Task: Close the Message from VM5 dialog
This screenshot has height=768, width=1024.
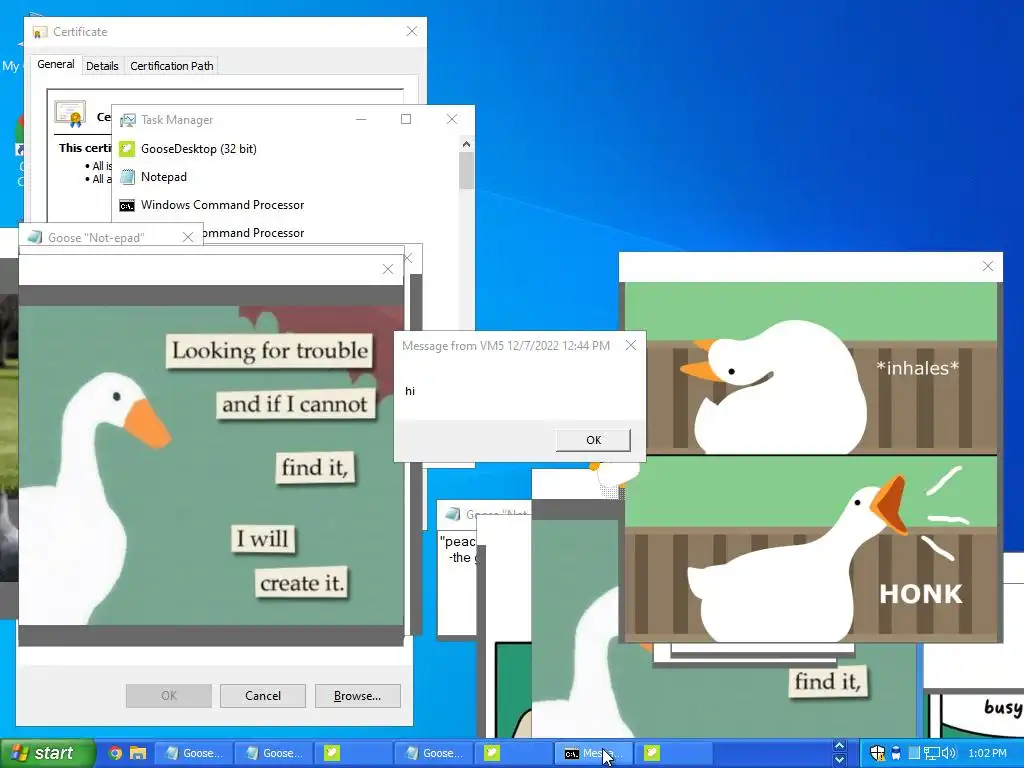Action: pyautogui.click(x=631, y=345)
